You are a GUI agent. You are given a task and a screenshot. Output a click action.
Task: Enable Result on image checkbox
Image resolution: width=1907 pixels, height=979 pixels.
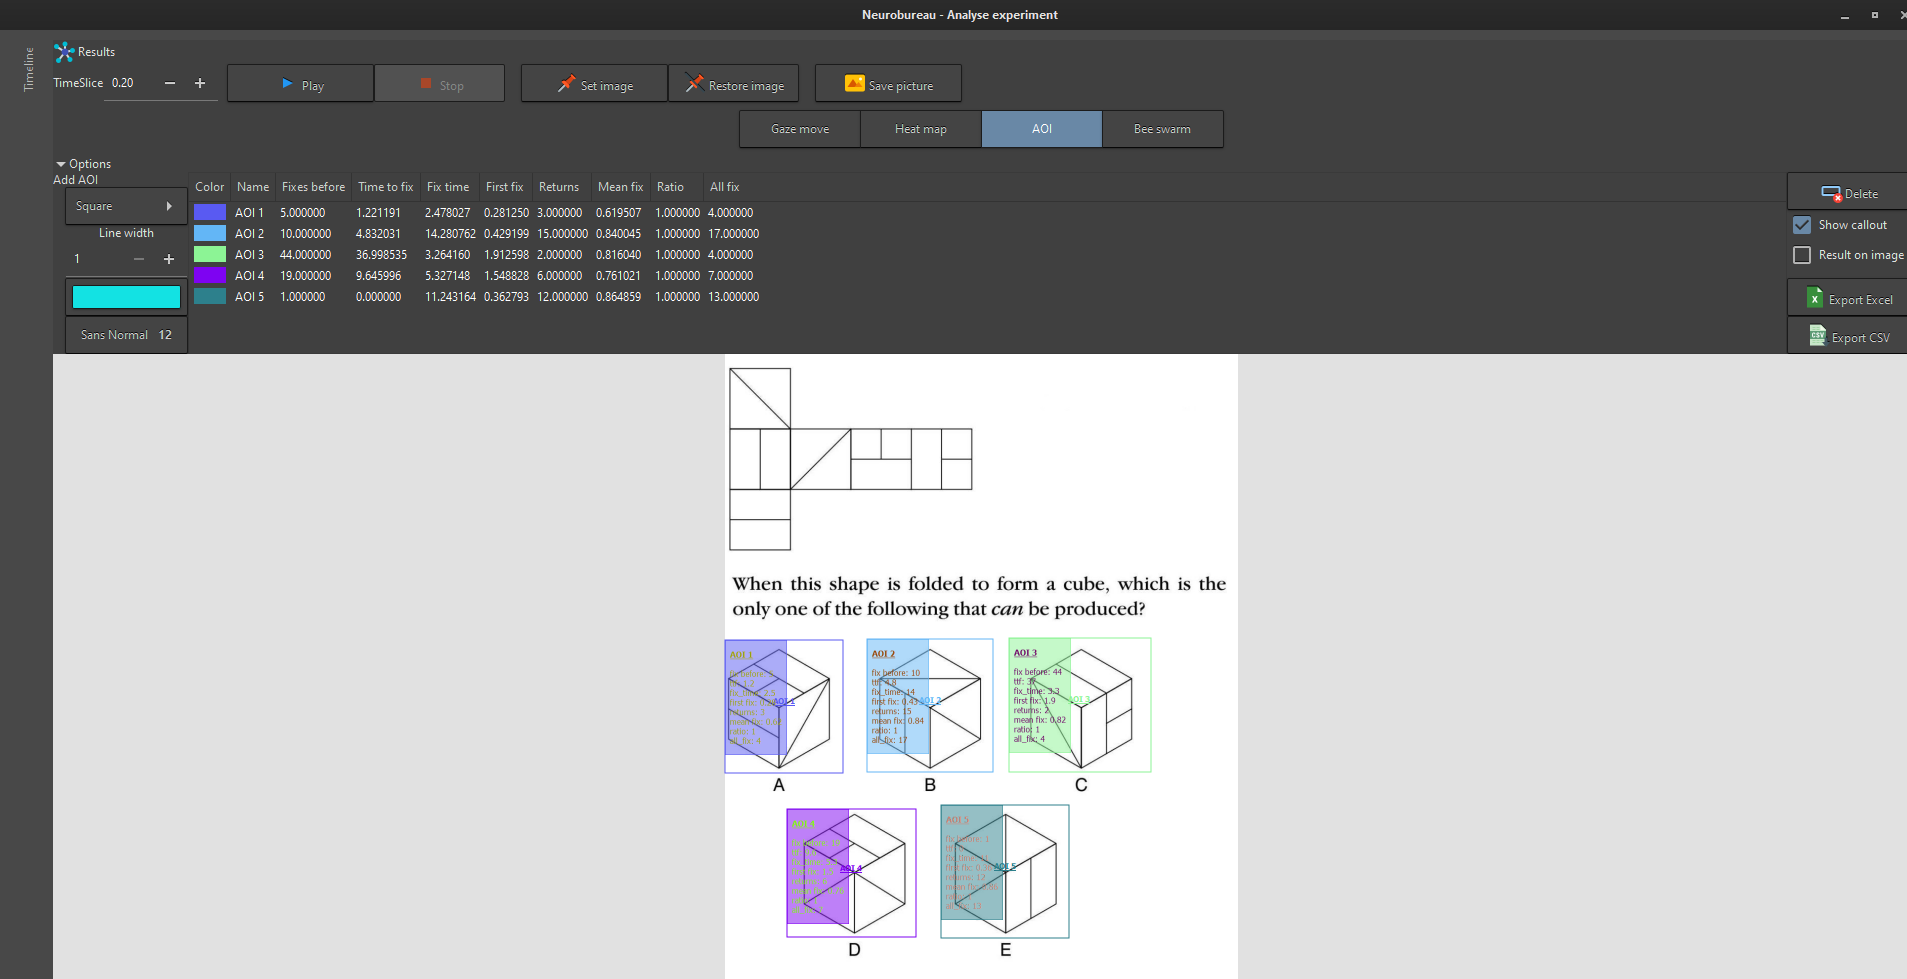coord(1802,255)
